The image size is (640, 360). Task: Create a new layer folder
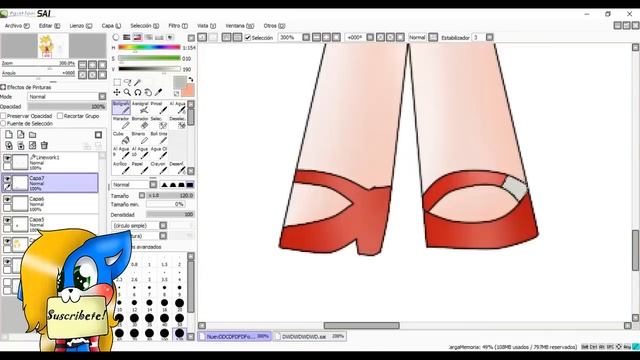coord(32,135)
